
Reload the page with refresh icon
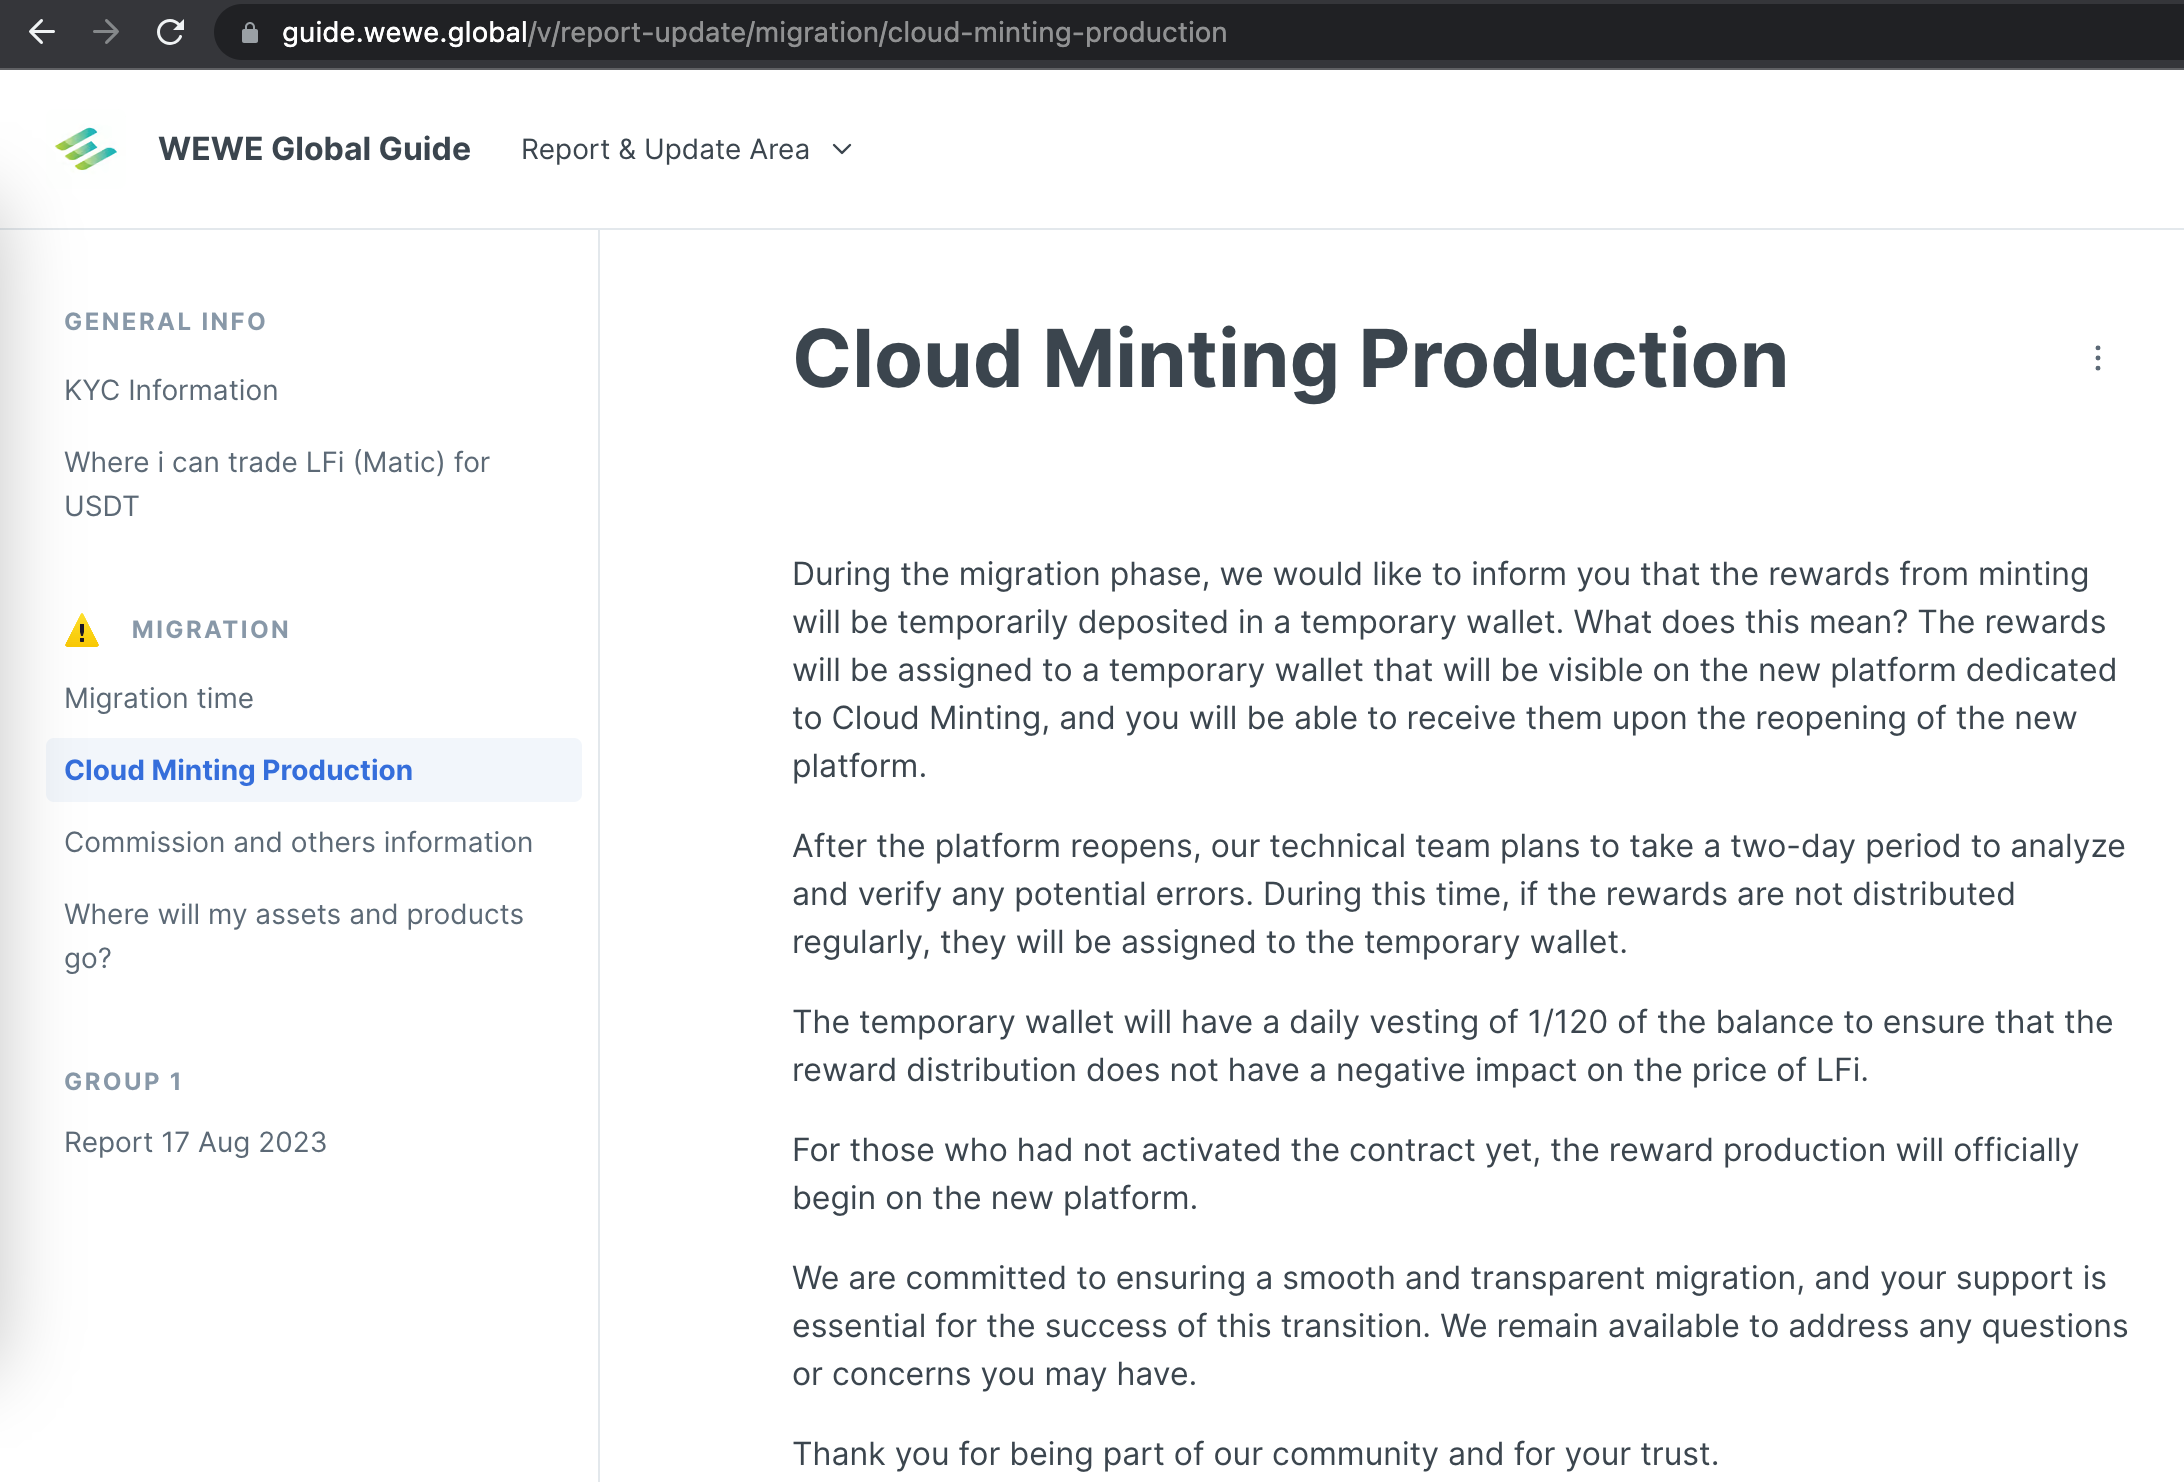(x=171, y=32)
